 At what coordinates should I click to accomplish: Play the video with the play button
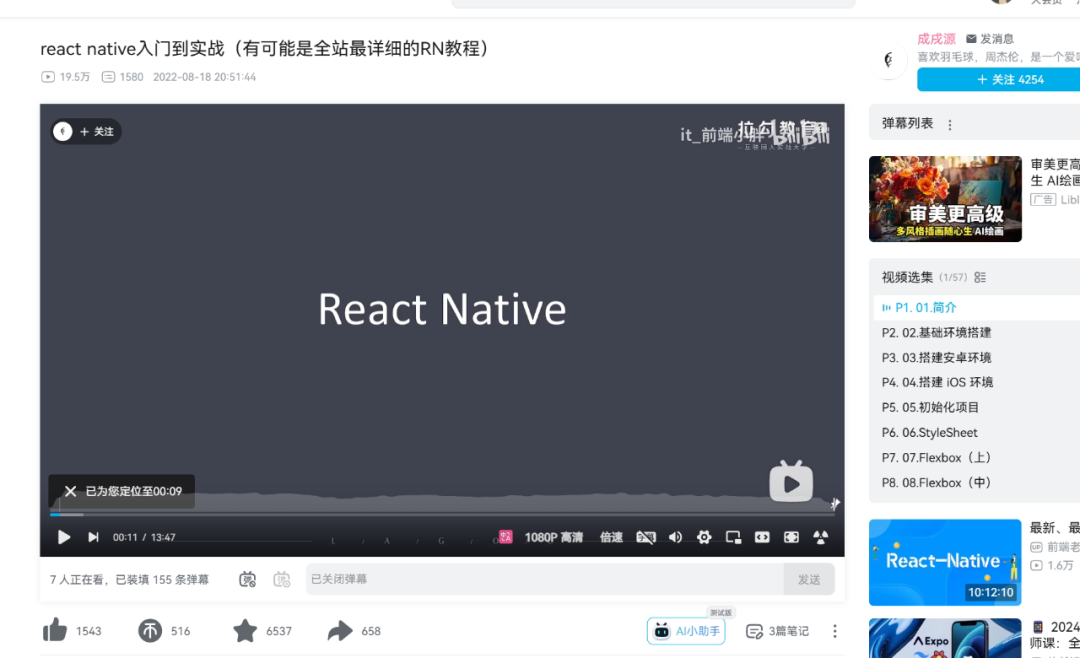point(63,537)
